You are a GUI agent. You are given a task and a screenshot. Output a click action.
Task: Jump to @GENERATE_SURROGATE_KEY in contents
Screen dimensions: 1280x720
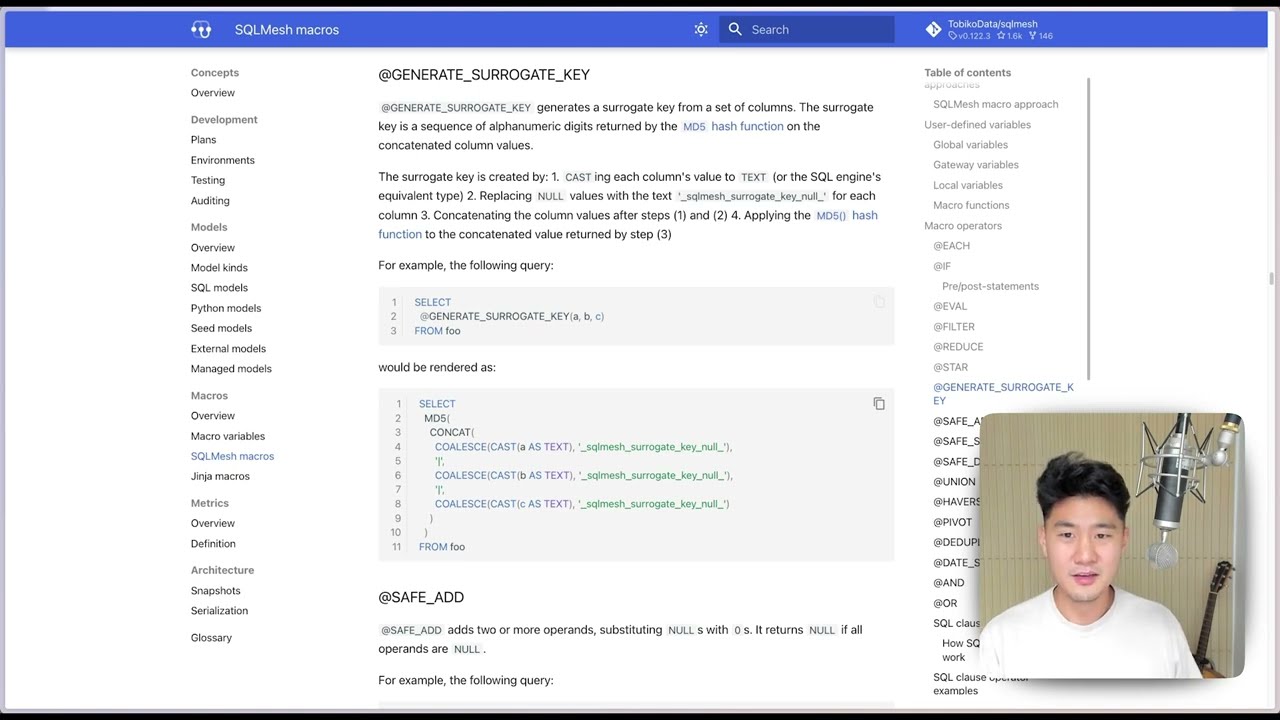[1003, 394]
